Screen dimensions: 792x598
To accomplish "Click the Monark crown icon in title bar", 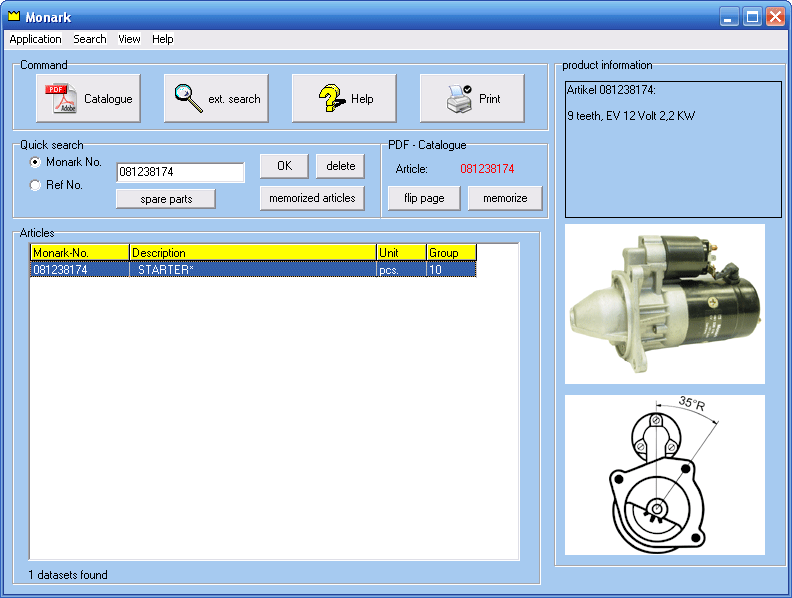I will 14,17.
